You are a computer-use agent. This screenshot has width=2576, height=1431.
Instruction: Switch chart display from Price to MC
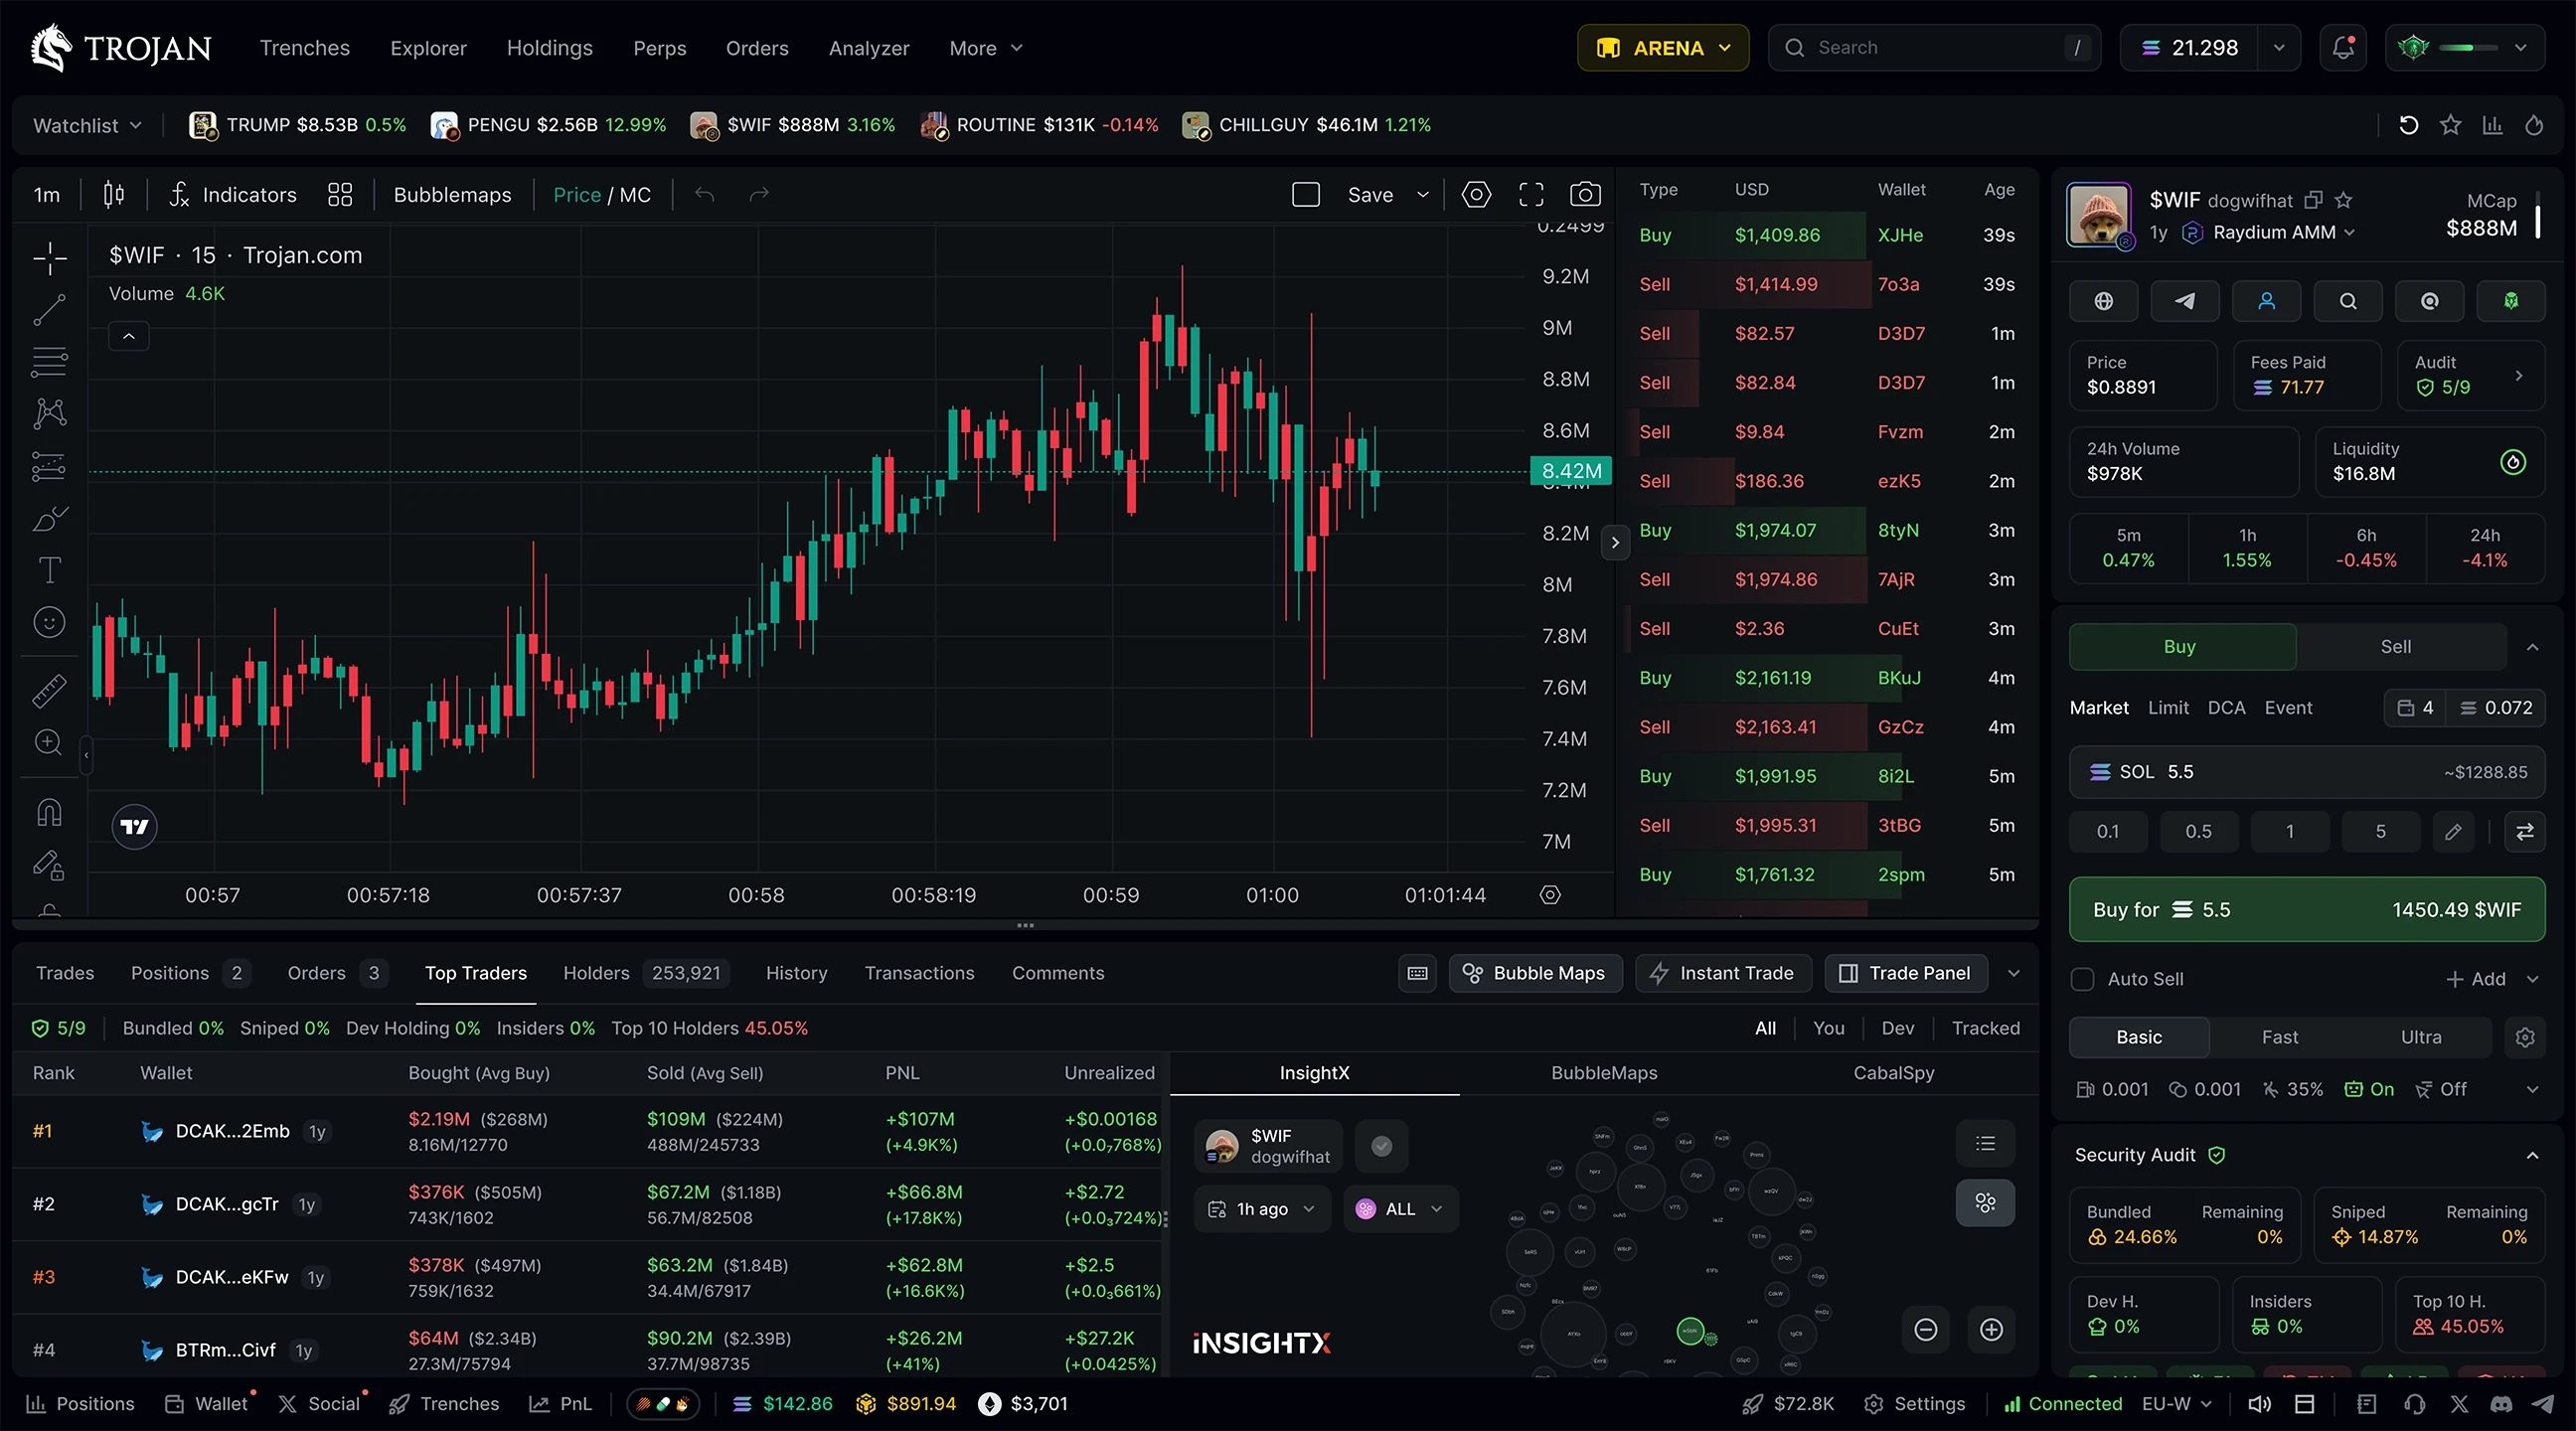637,194
